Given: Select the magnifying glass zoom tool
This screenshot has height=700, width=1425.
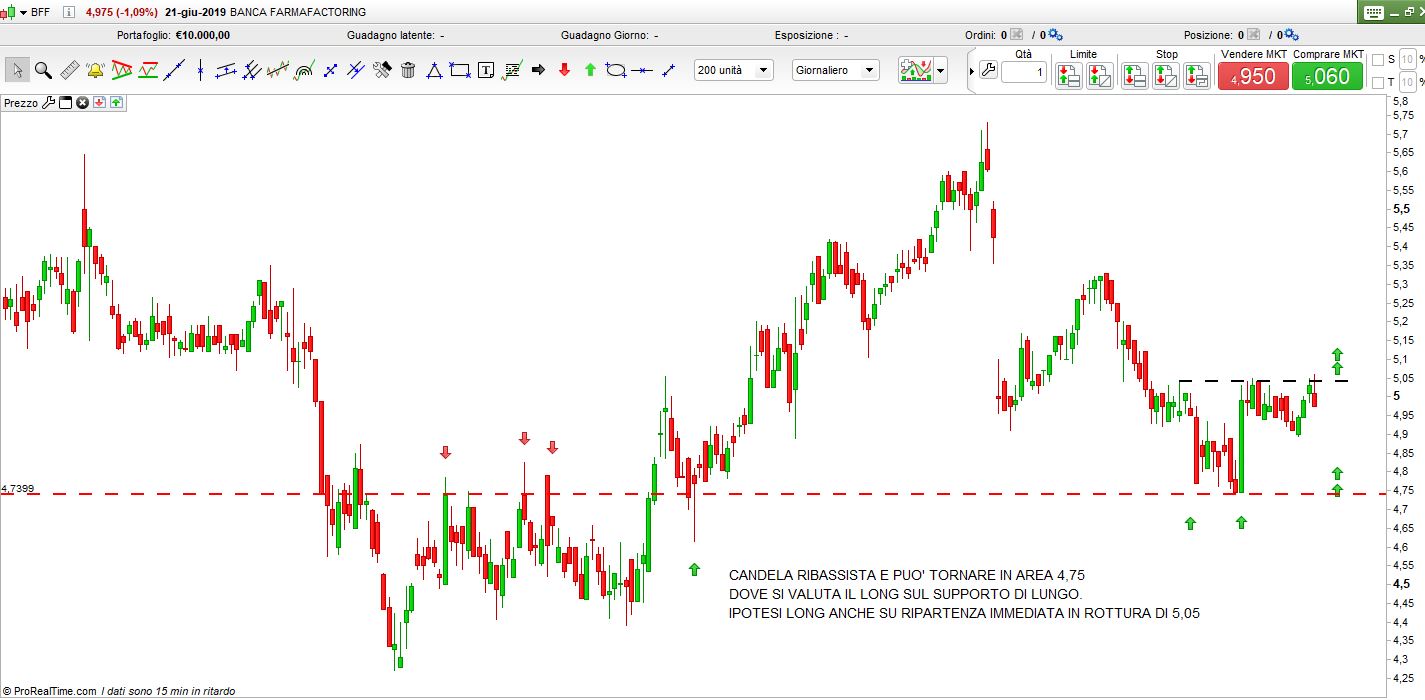Looking at the screenshot, I should [x=43, y=70].
